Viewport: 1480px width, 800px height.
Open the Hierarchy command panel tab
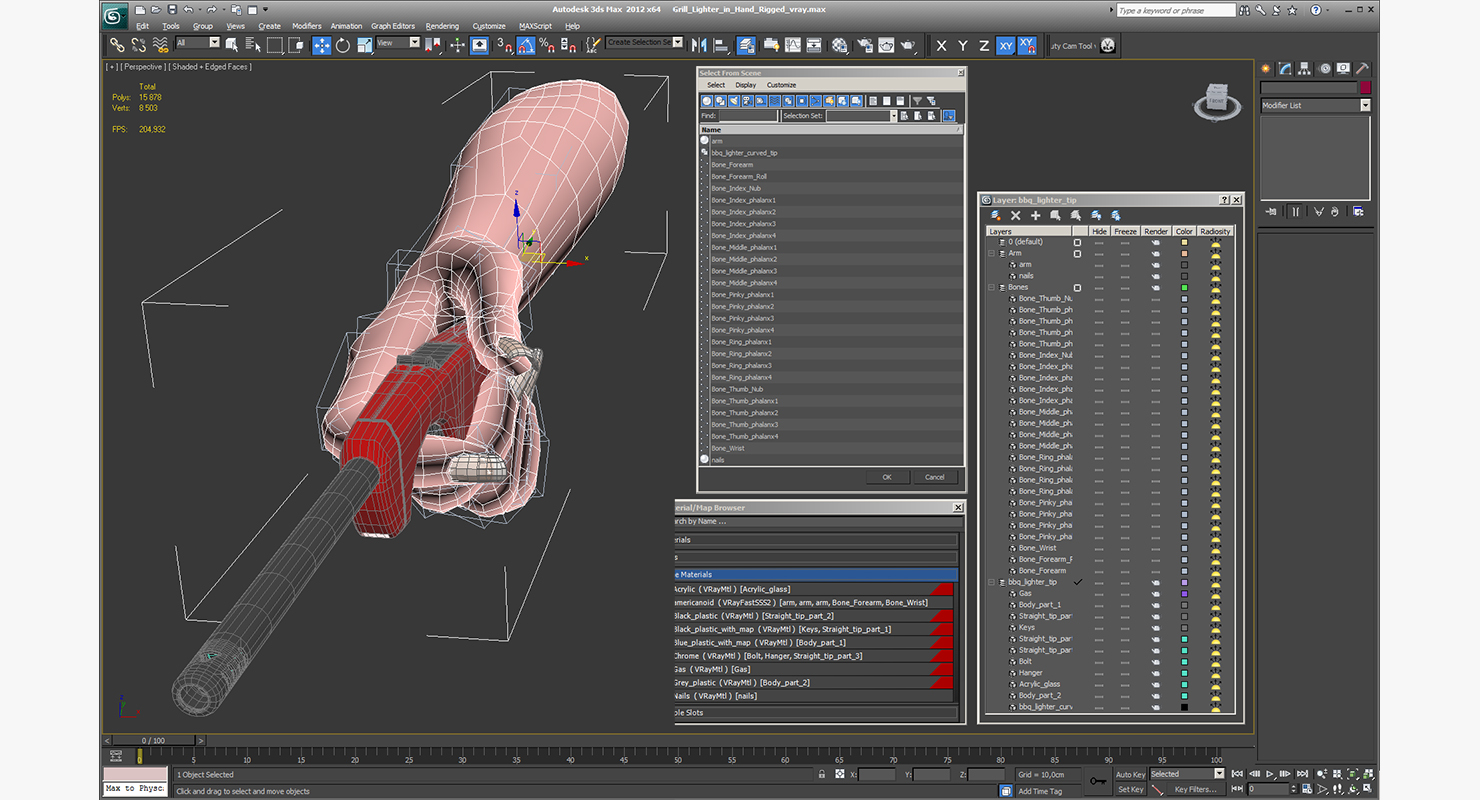click(1306, 69)
